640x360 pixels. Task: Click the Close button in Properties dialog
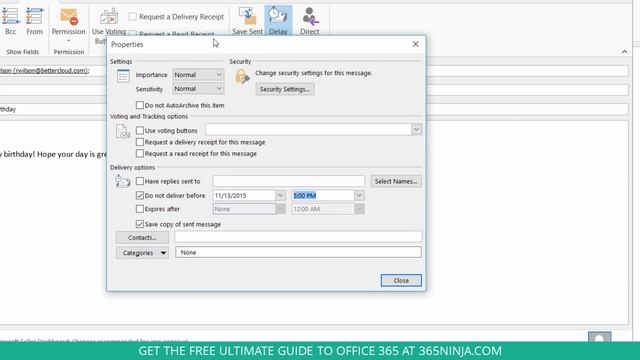point(401,280)
